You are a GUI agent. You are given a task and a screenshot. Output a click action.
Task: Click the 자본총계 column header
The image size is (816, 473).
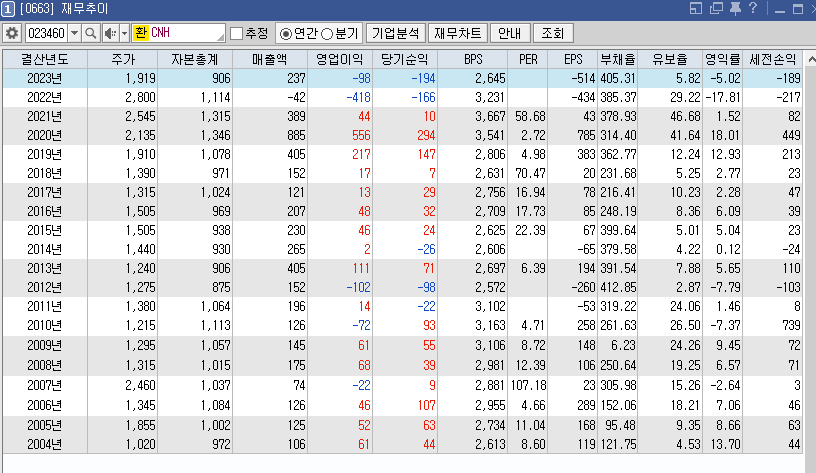pos(195,60)
